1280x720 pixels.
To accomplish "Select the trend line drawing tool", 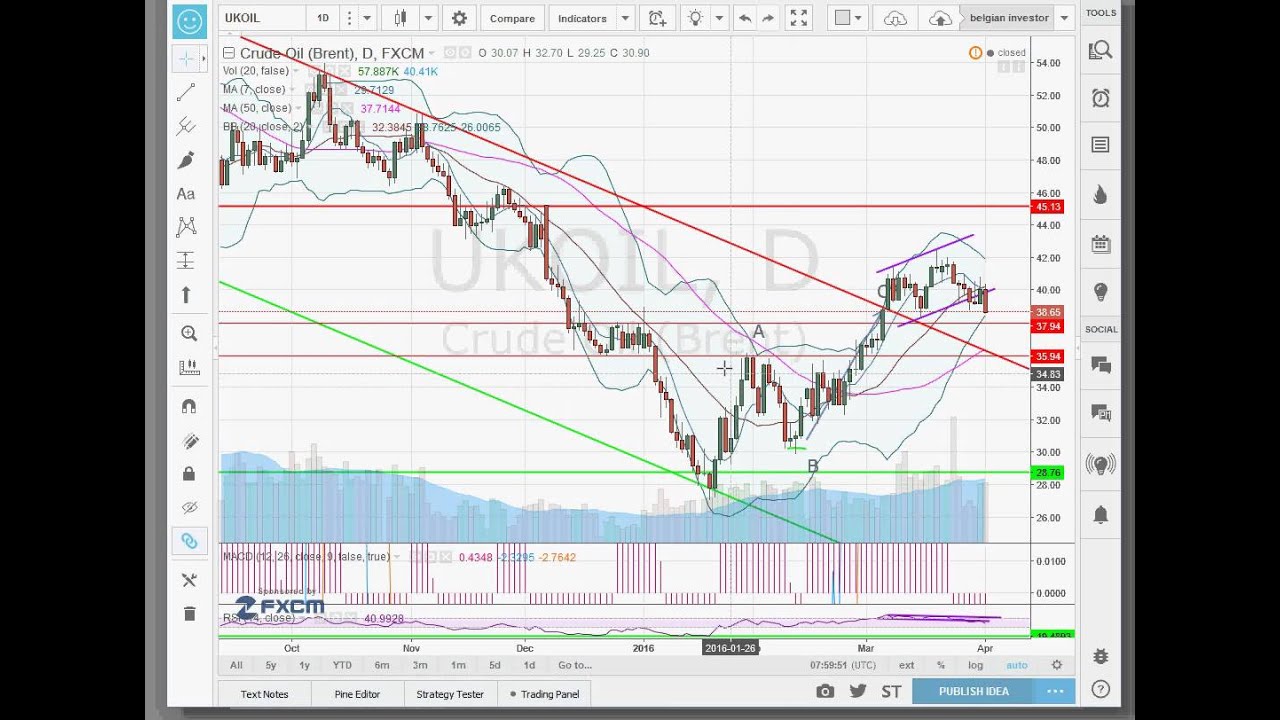I will pos(186,93).
